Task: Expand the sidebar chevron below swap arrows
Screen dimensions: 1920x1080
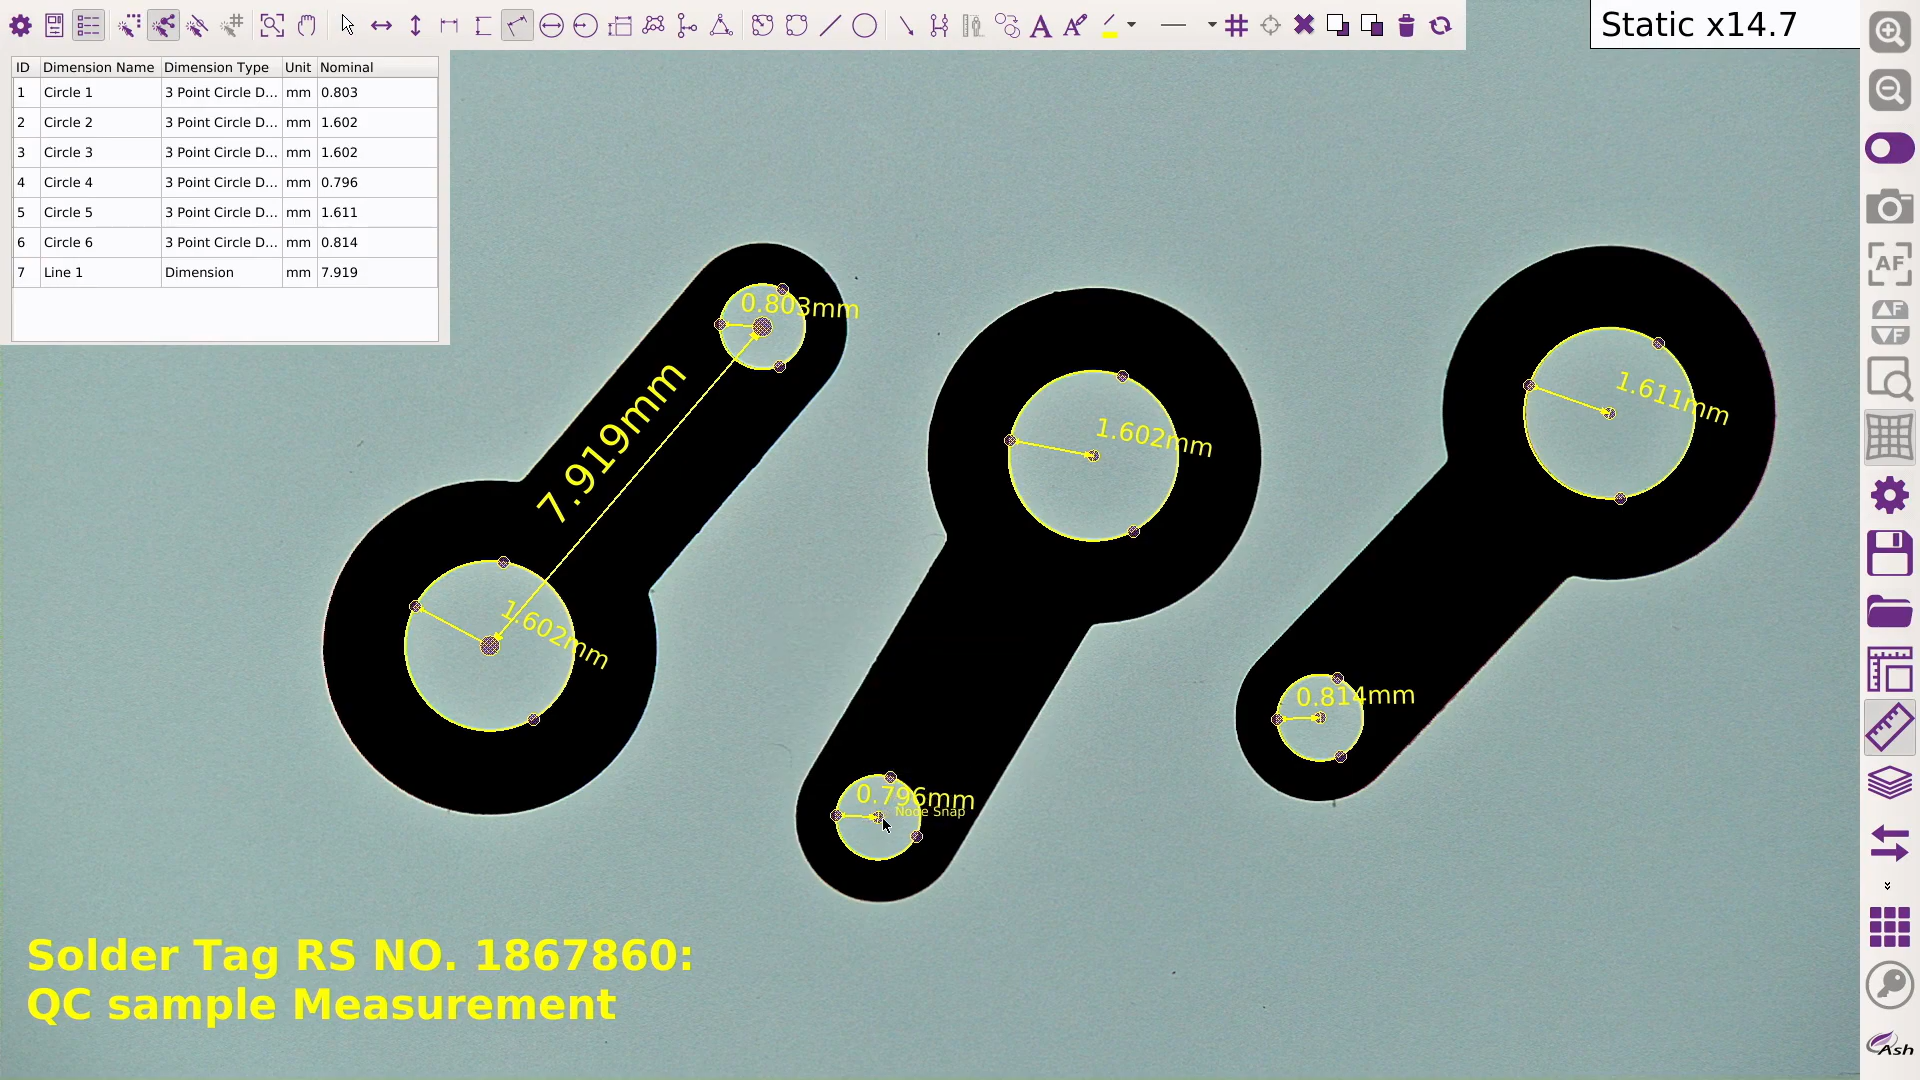Action: tap(1887, 886)
